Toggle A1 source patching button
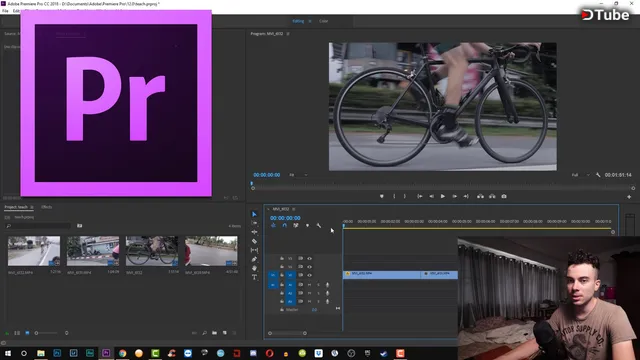The width and height of the screenshot is (640, 360). click(273, 284)
